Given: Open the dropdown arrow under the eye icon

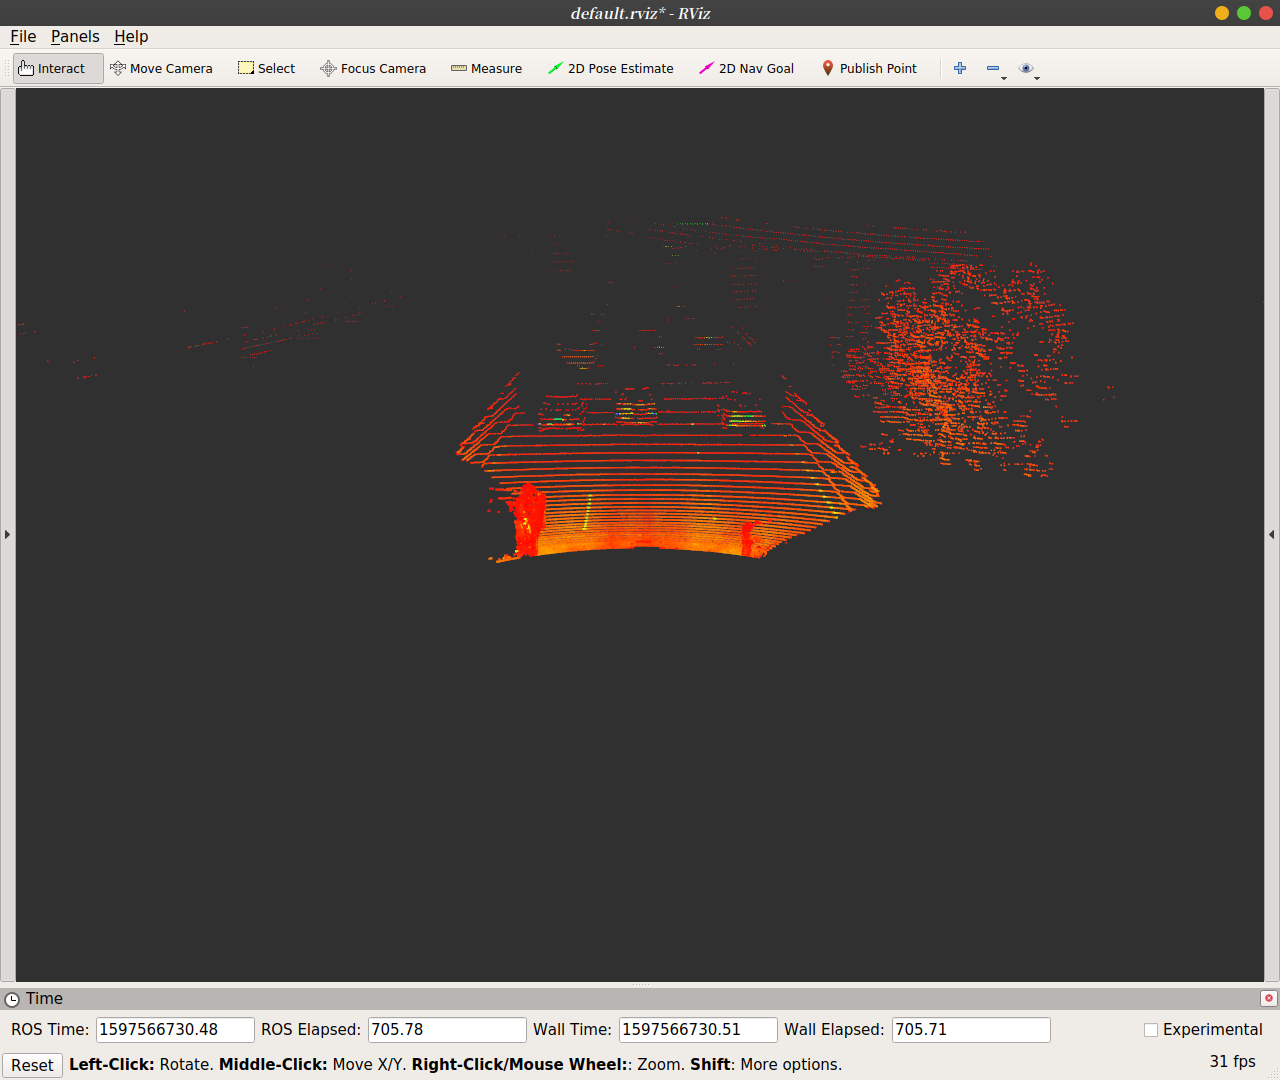Looking at the screenshot, I should (1037, 78).
